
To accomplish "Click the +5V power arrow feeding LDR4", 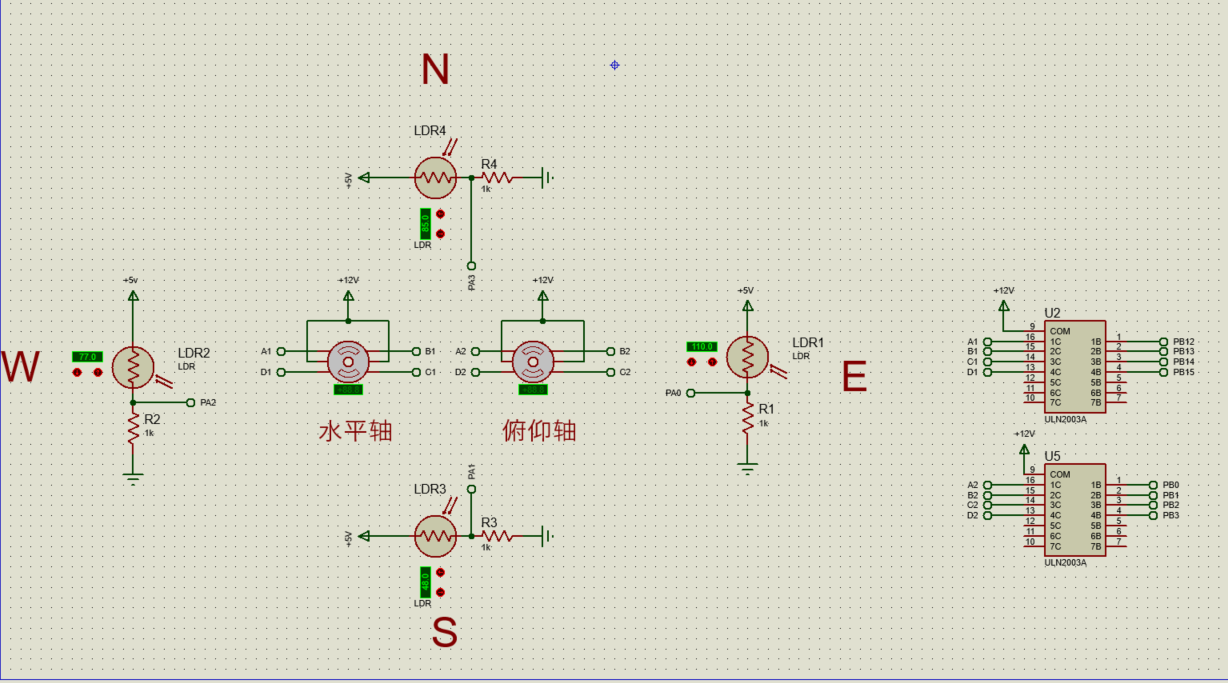I will (x=363, y=178).
